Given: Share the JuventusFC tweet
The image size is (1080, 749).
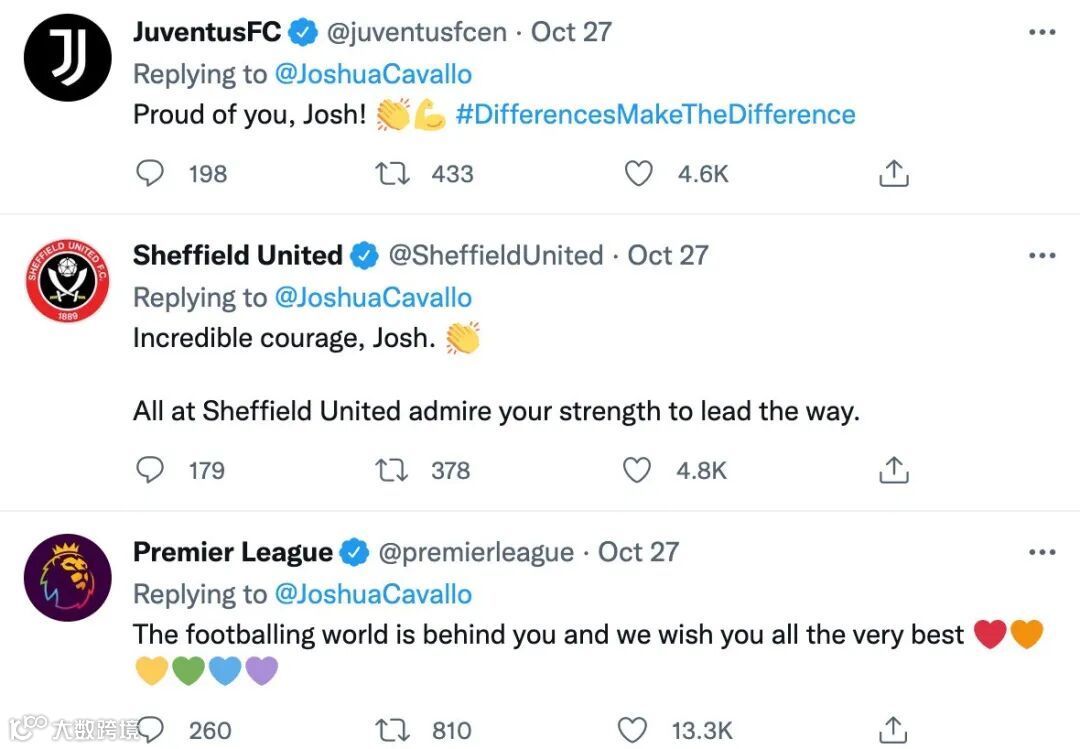Looking at the screenshot, I should click(893, 174).
